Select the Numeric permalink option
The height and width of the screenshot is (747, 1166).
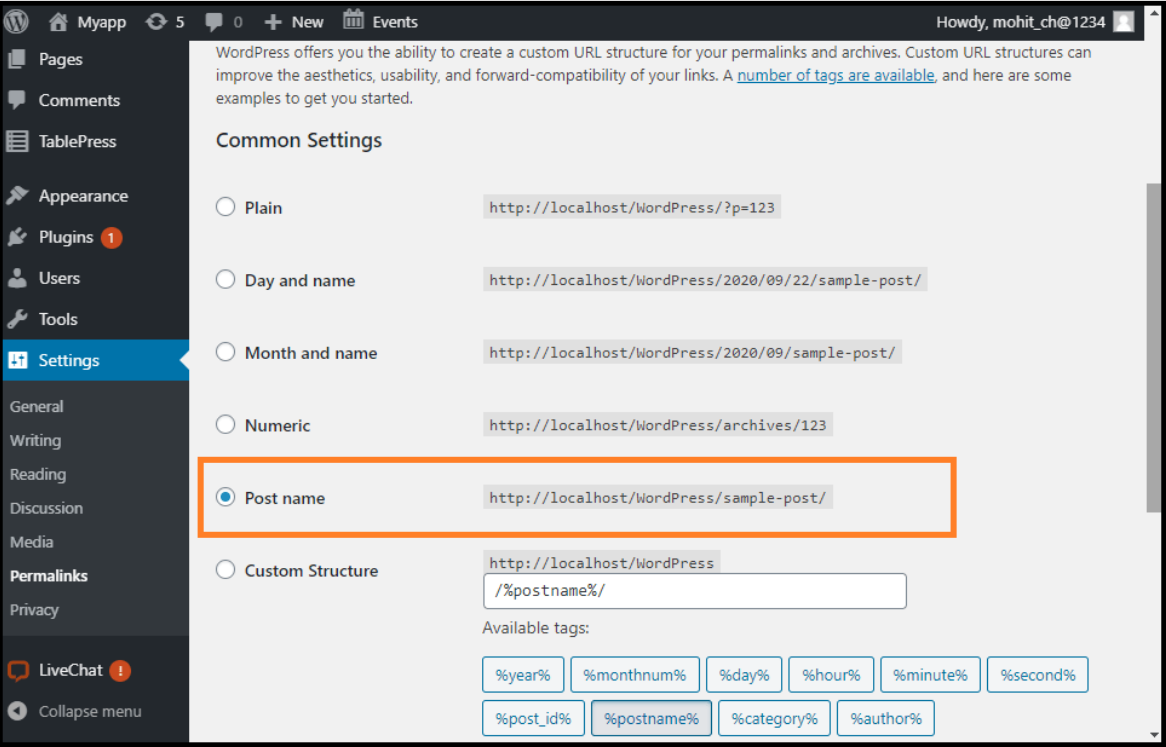tap(225, 424)
